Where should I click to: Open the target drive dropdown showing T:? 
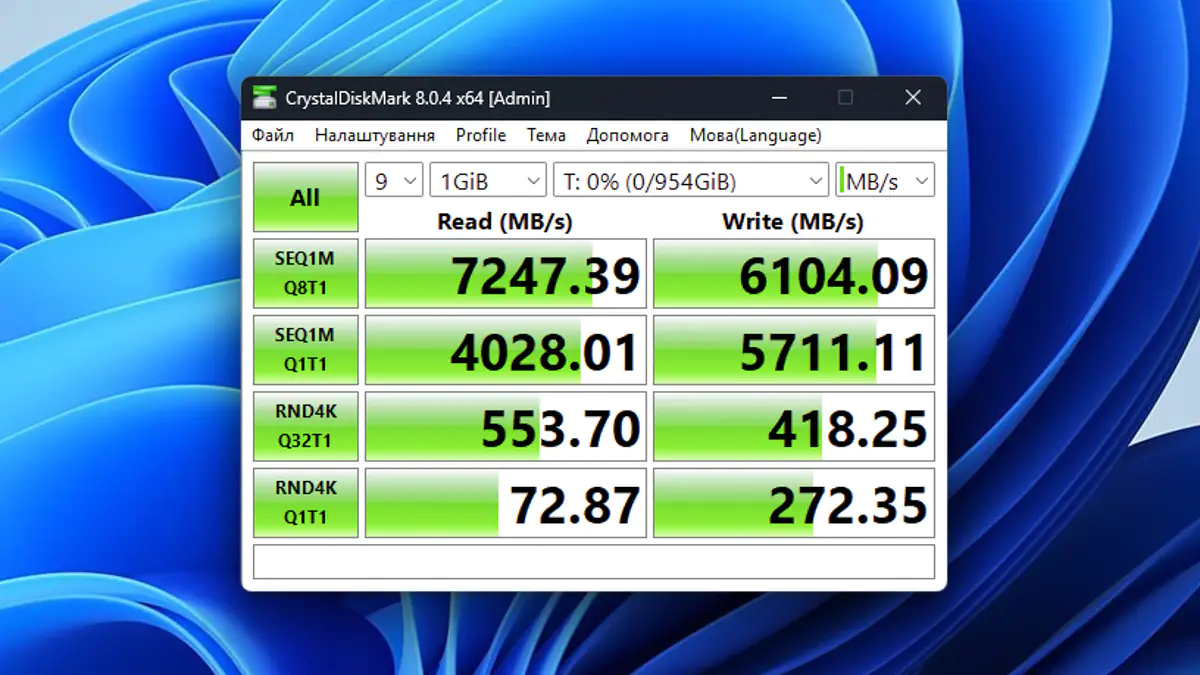pyautogui.click(x=690, y=180)
